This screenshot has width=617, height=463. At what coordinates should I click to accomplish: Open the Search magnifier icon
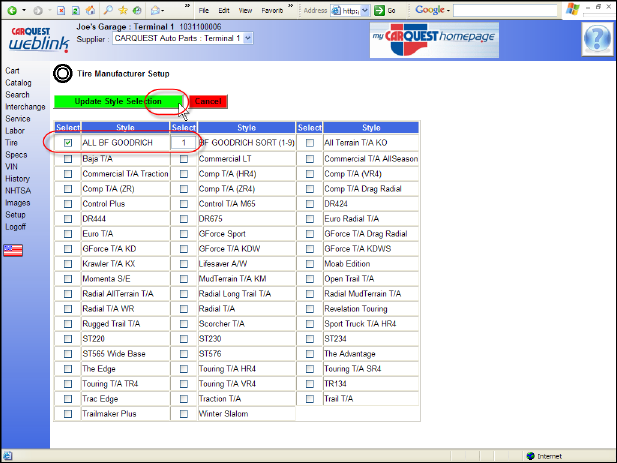pos(108,10)
